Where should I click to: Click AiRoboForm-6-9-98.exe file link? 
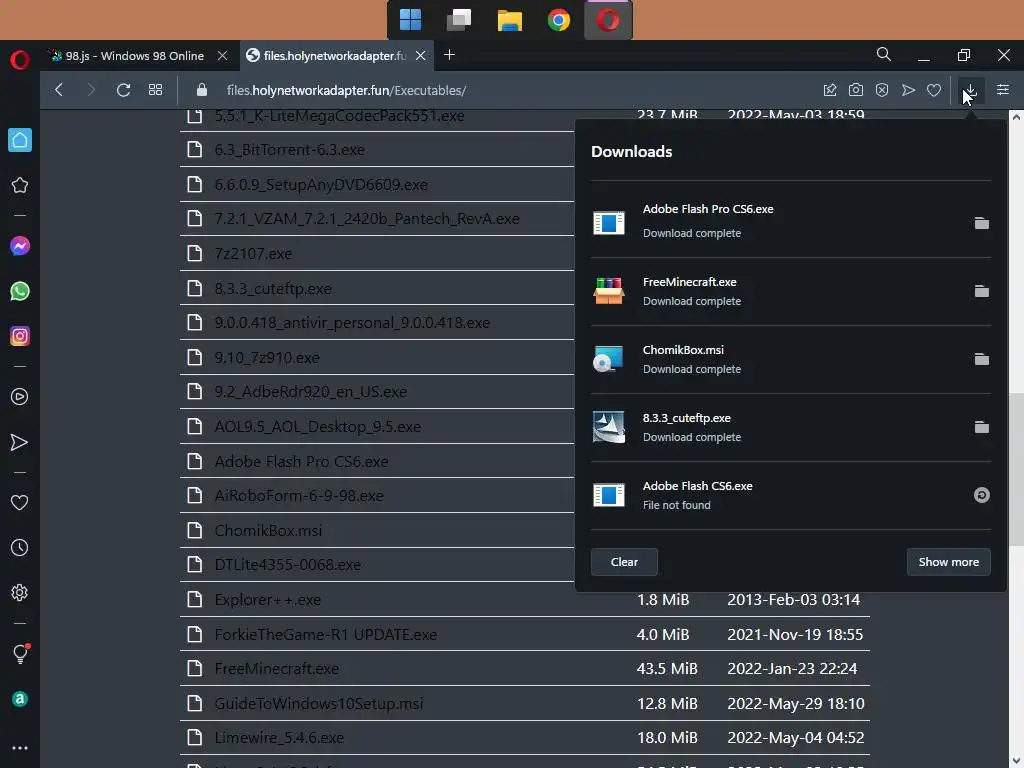coord(299,496)
